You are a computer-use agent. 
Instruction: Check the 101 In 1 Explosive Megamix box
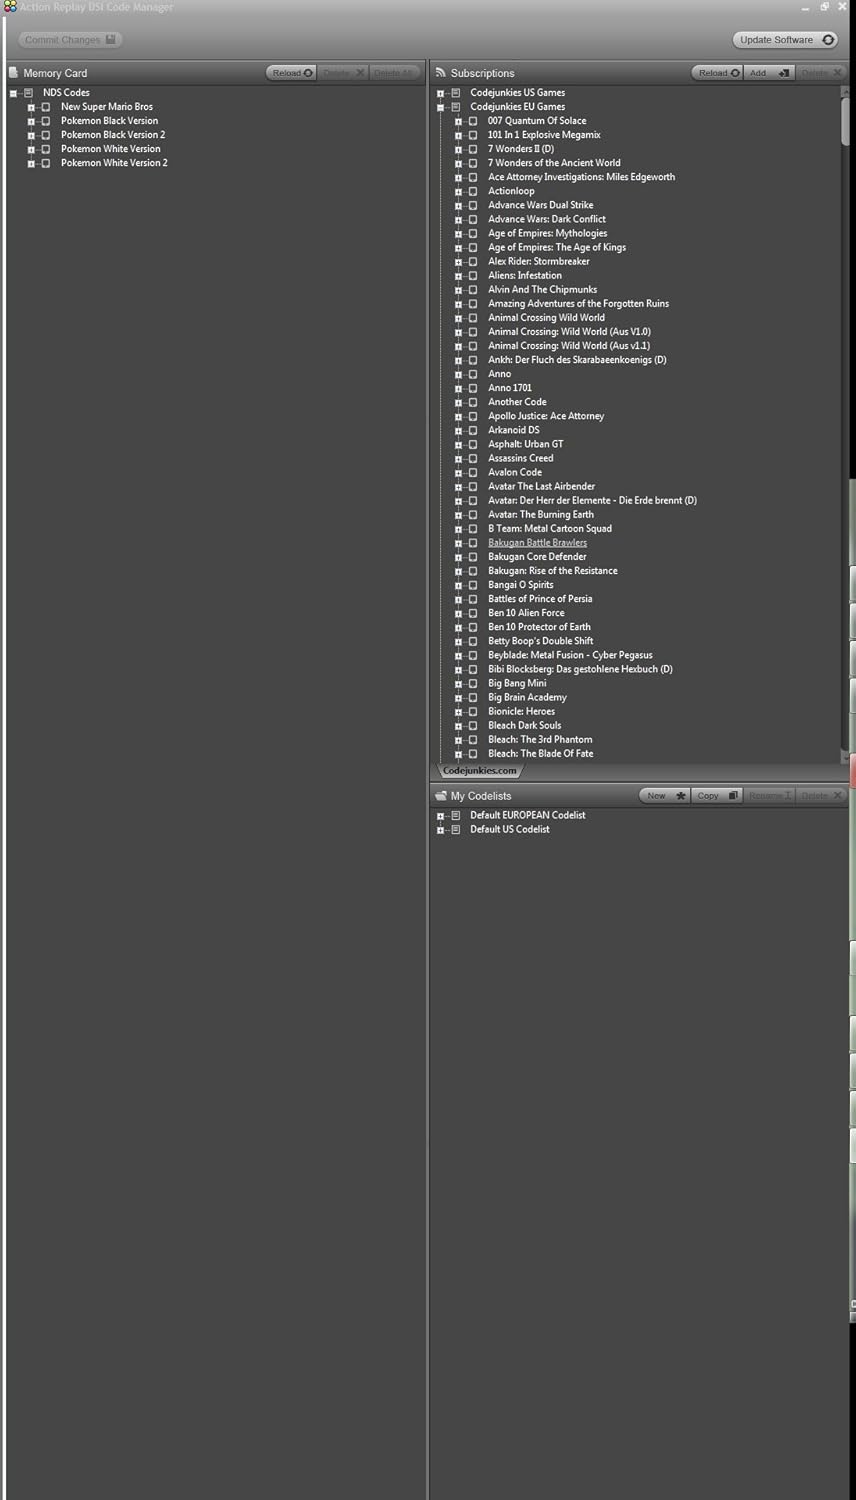(473, 135)
